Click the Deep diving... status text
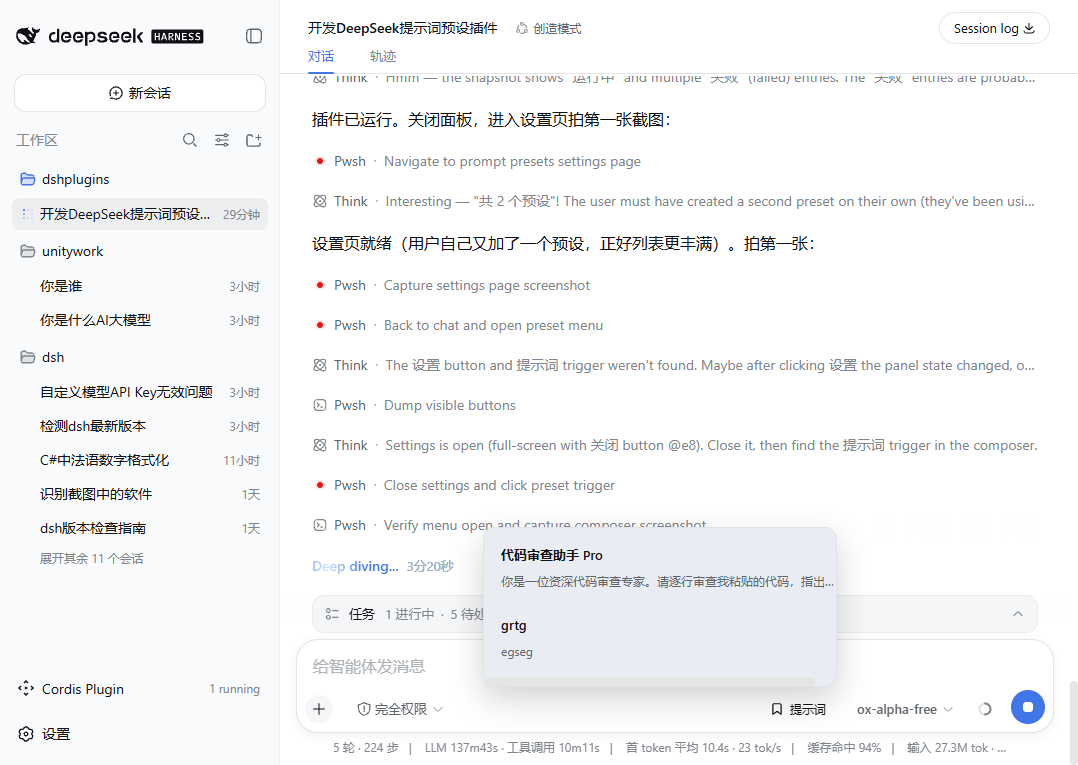Image resolution: width=1078 pixels, height=765 pixels. (355, 566)
